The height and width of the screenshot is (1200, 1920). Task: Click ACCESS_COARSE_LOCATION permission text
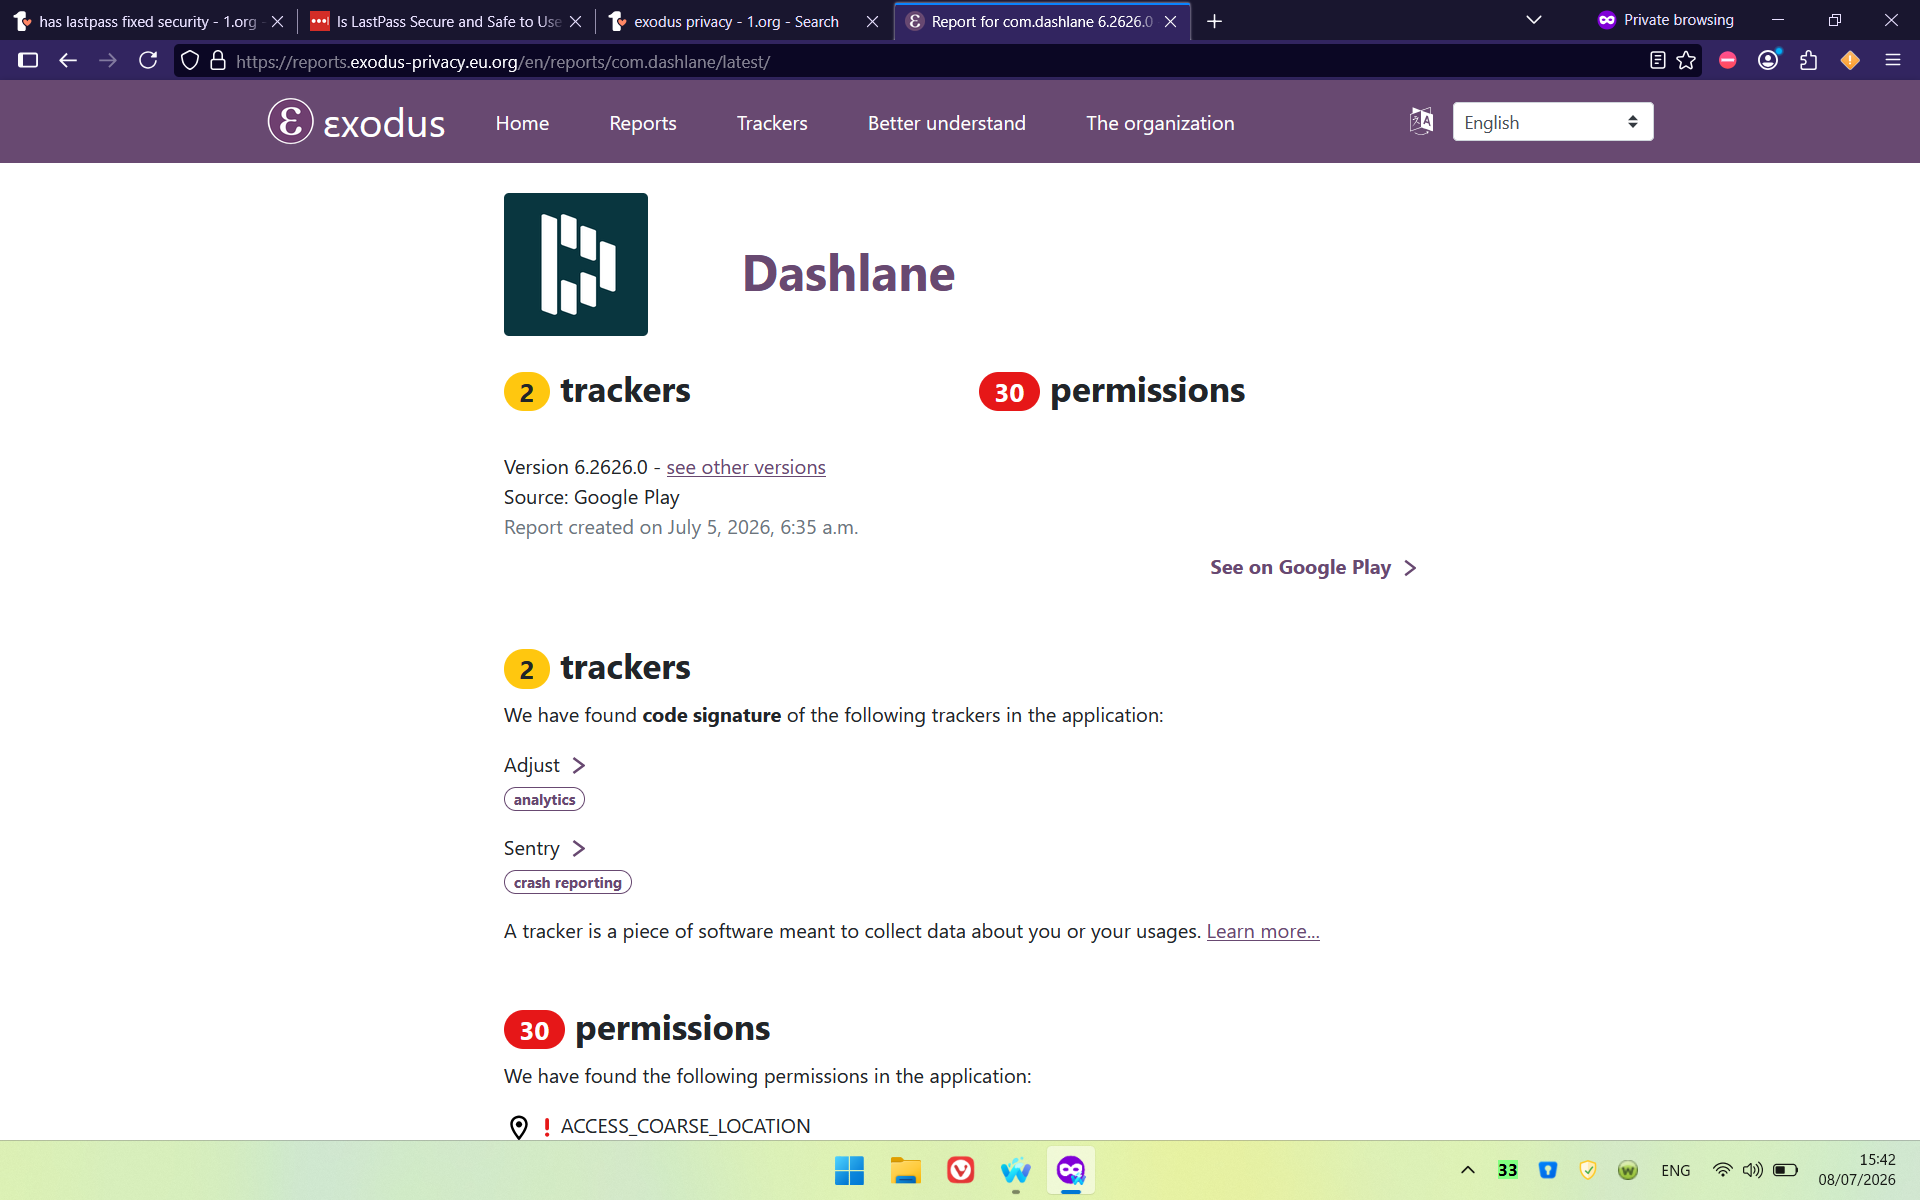tap(685, 1126)
